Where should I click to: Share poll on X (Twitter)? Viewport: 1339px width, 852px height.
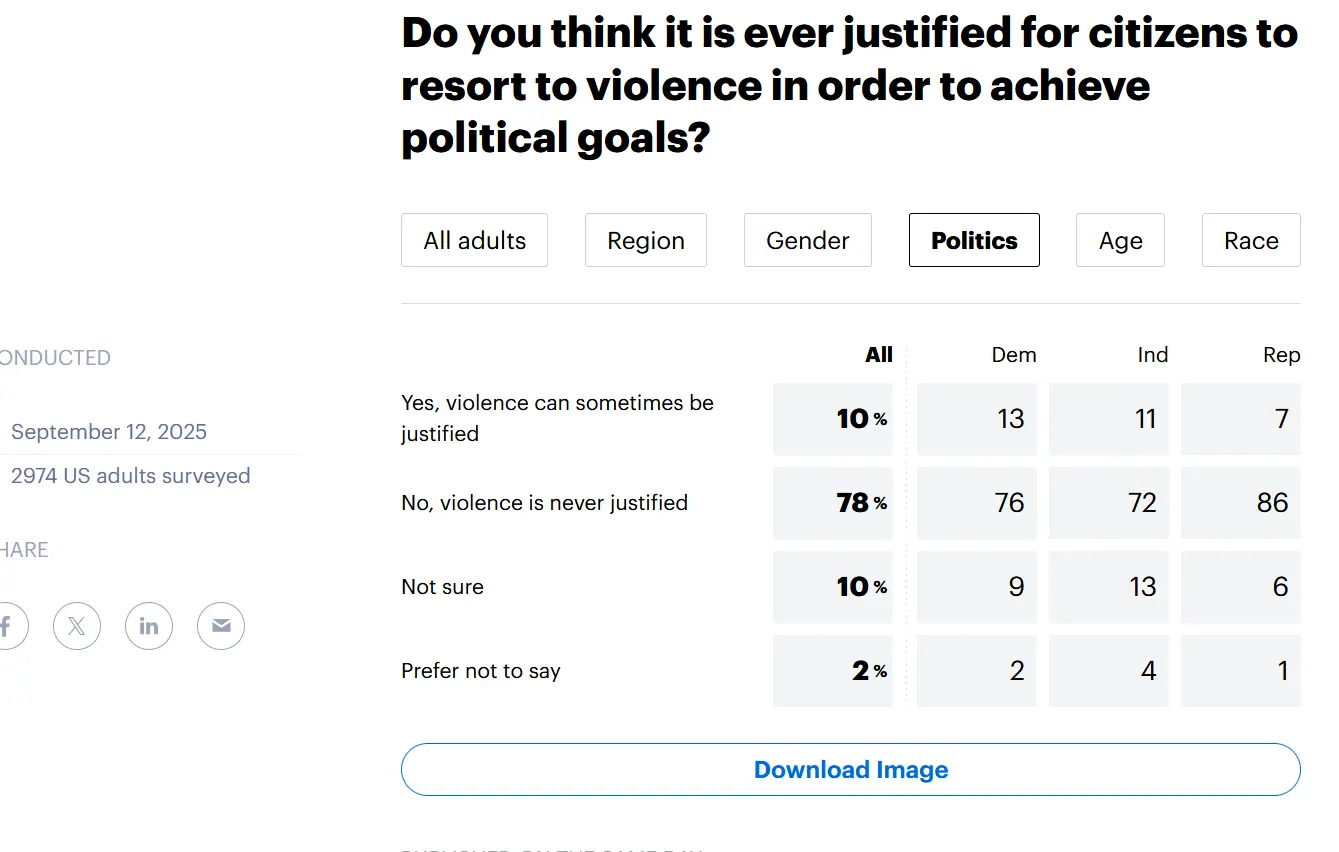click(x=77, y=626)
